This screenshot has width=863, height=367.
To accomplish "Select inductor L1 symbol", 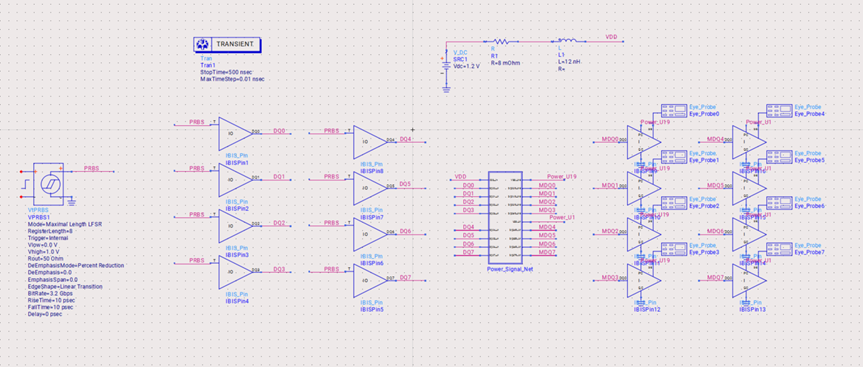I will coord(567,41).
